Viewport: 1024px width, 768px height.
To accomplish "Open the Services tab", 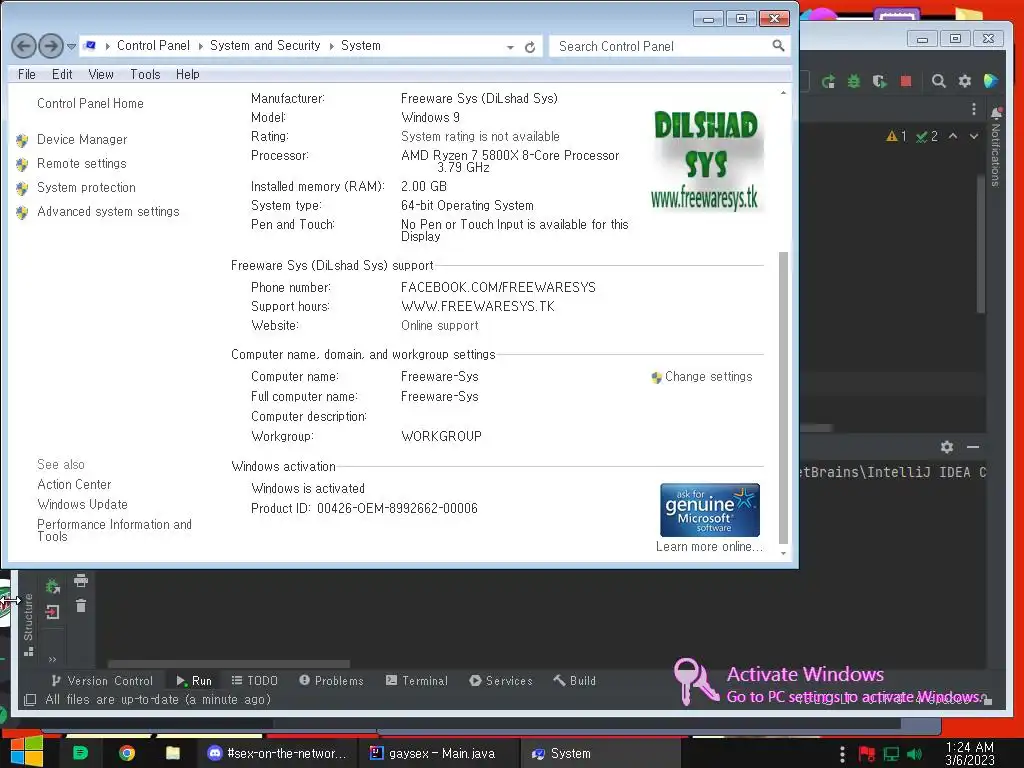I will (x=501, y=680).
